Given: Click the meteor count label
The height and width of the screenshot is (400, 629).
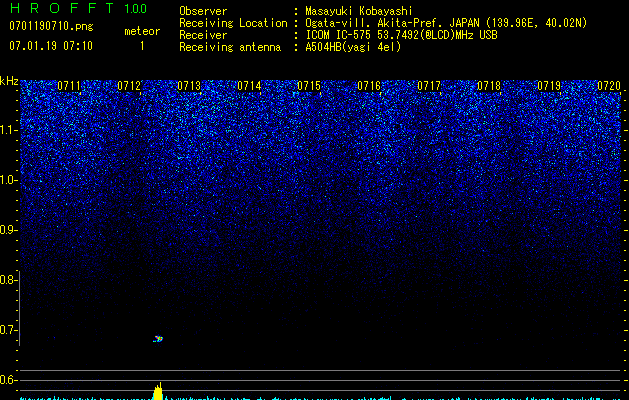Looking at the screenshot, I should coord(142,31).
